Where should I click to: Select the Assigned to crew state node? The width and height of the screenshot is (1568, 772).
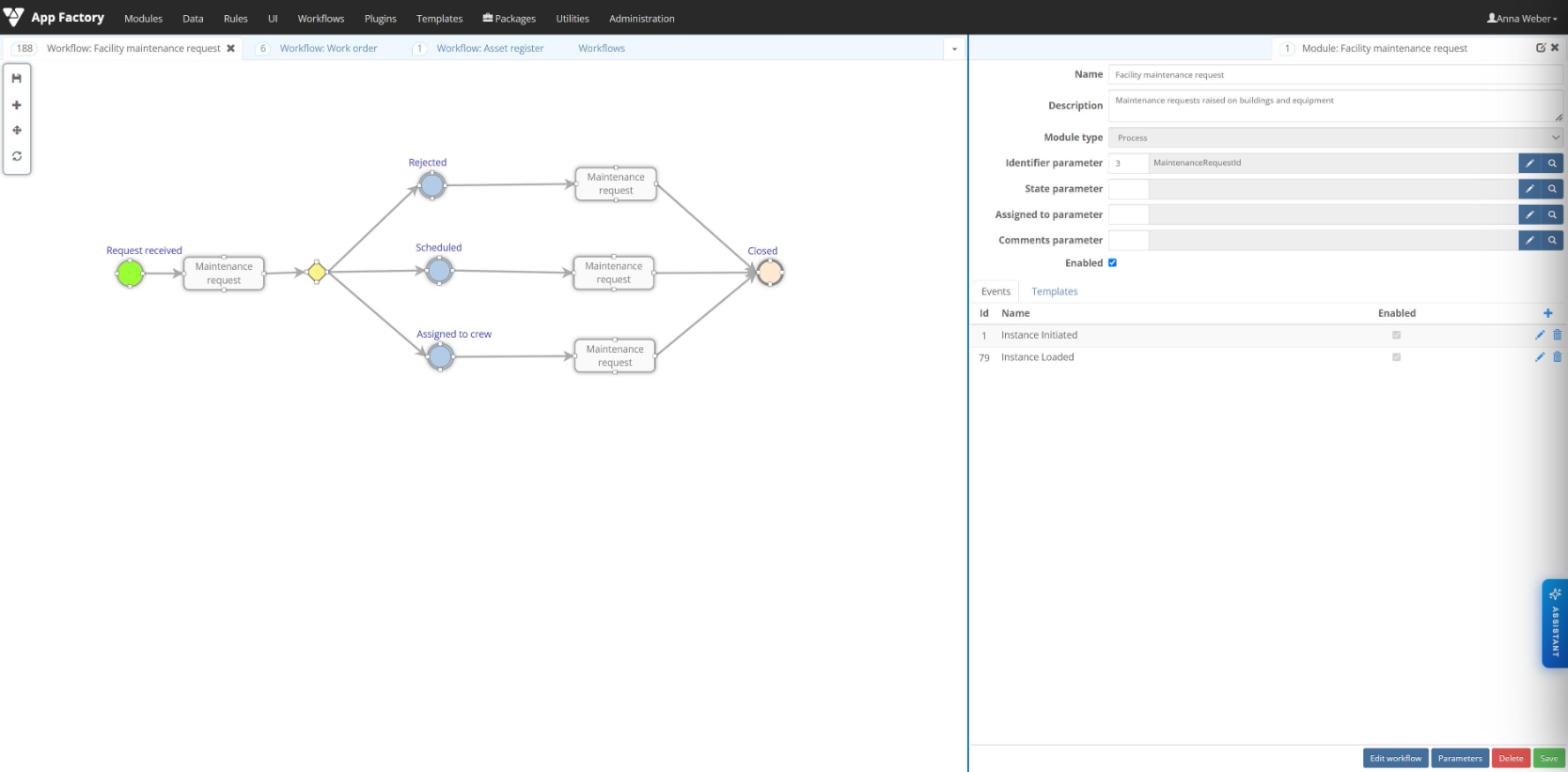[440, 356]
